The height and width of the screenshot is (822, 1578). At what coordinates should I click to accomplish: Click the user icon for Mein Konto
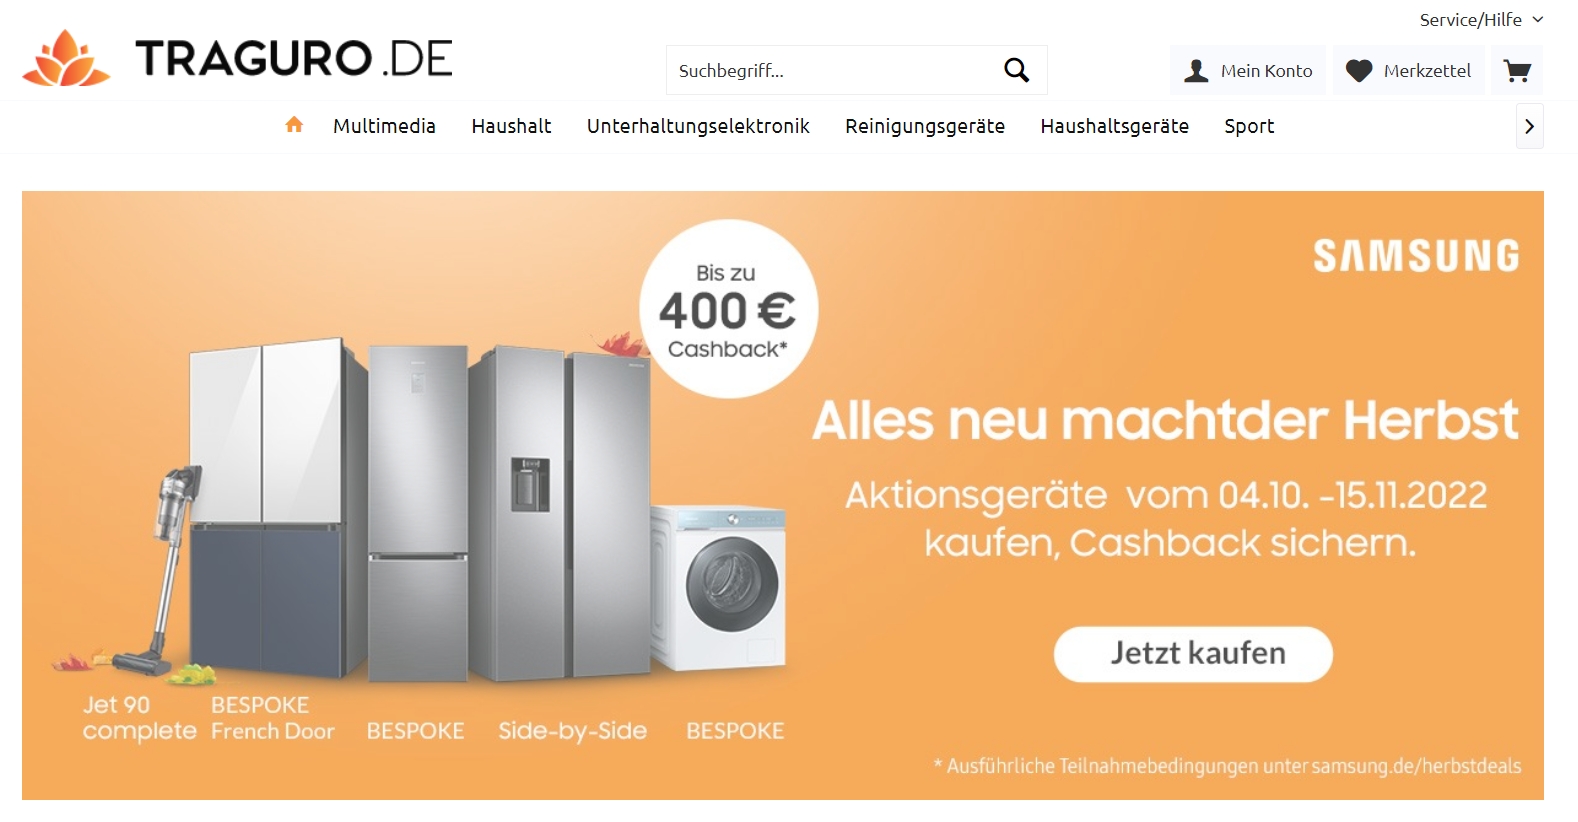pyautogui.click(x=1196, y=71)
